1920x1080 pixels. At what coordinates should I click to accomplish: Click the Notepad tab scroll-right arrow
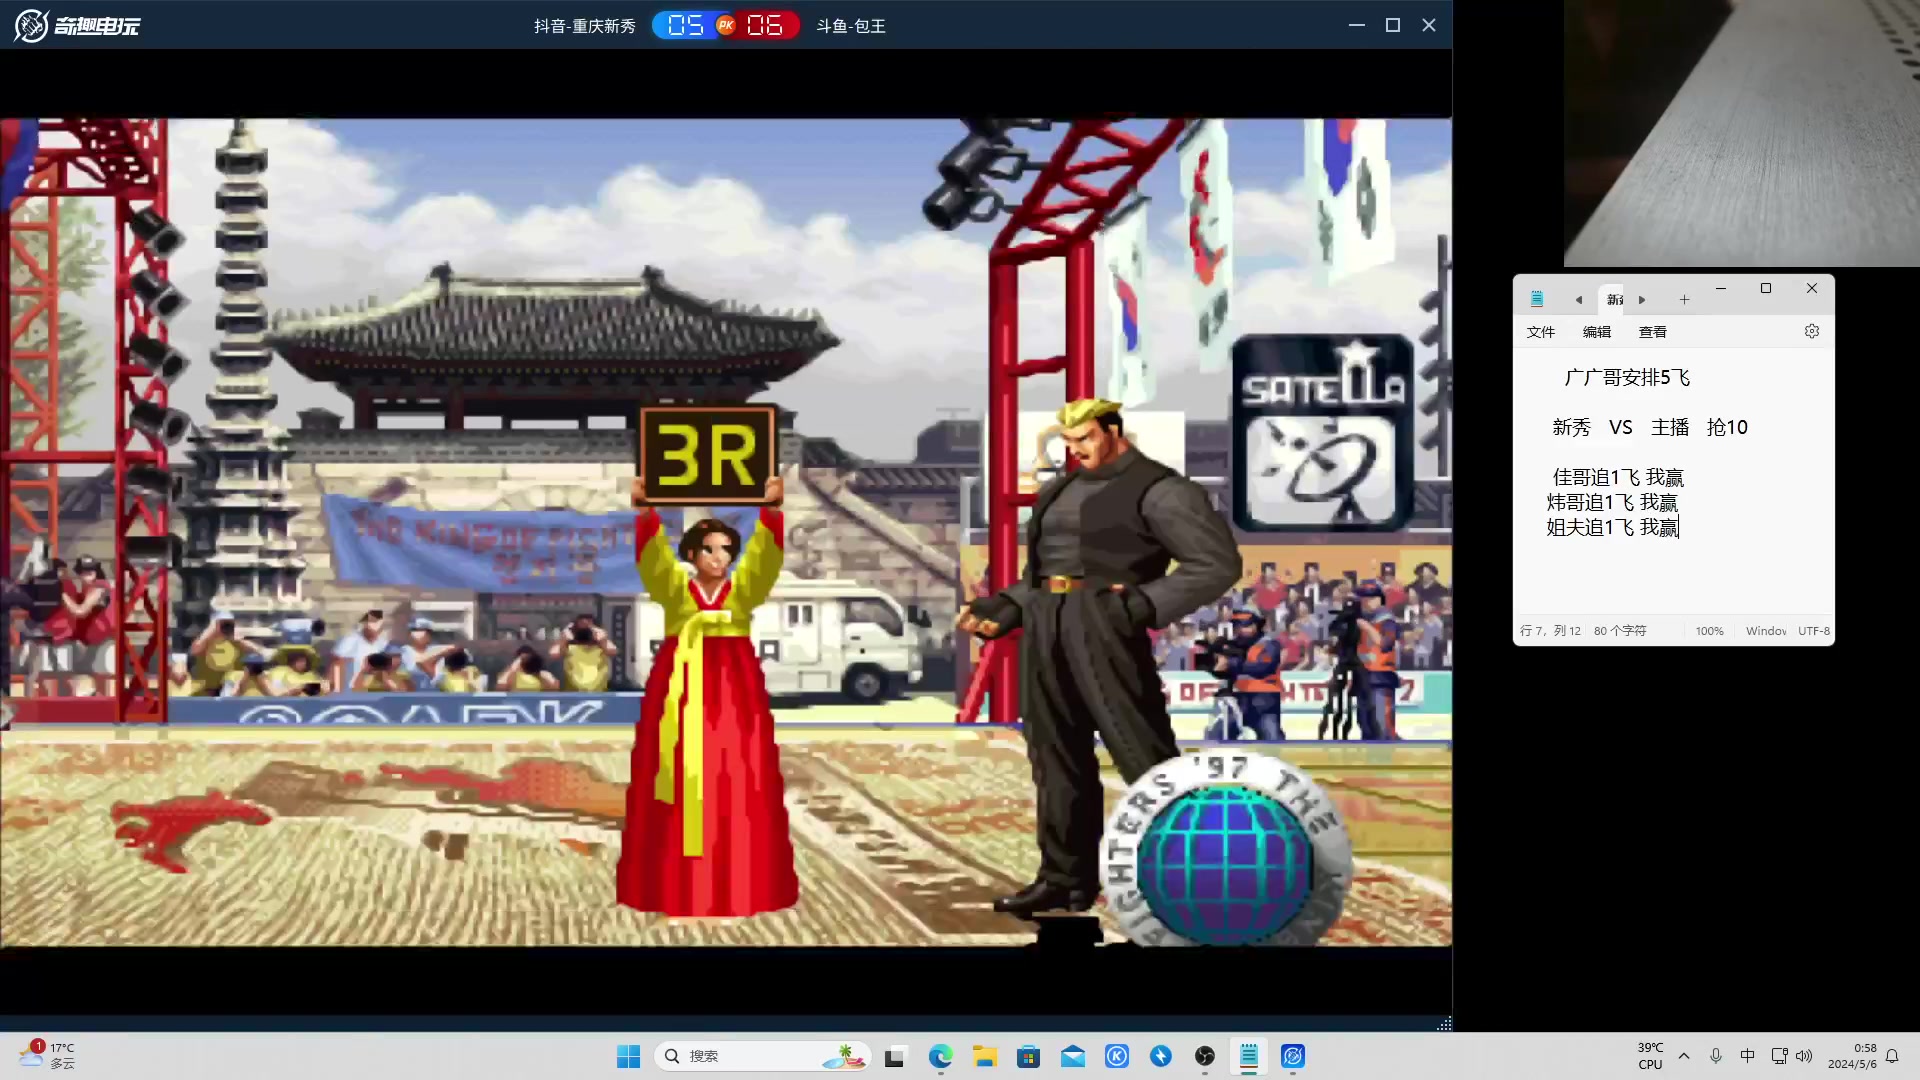[1642, 300]
